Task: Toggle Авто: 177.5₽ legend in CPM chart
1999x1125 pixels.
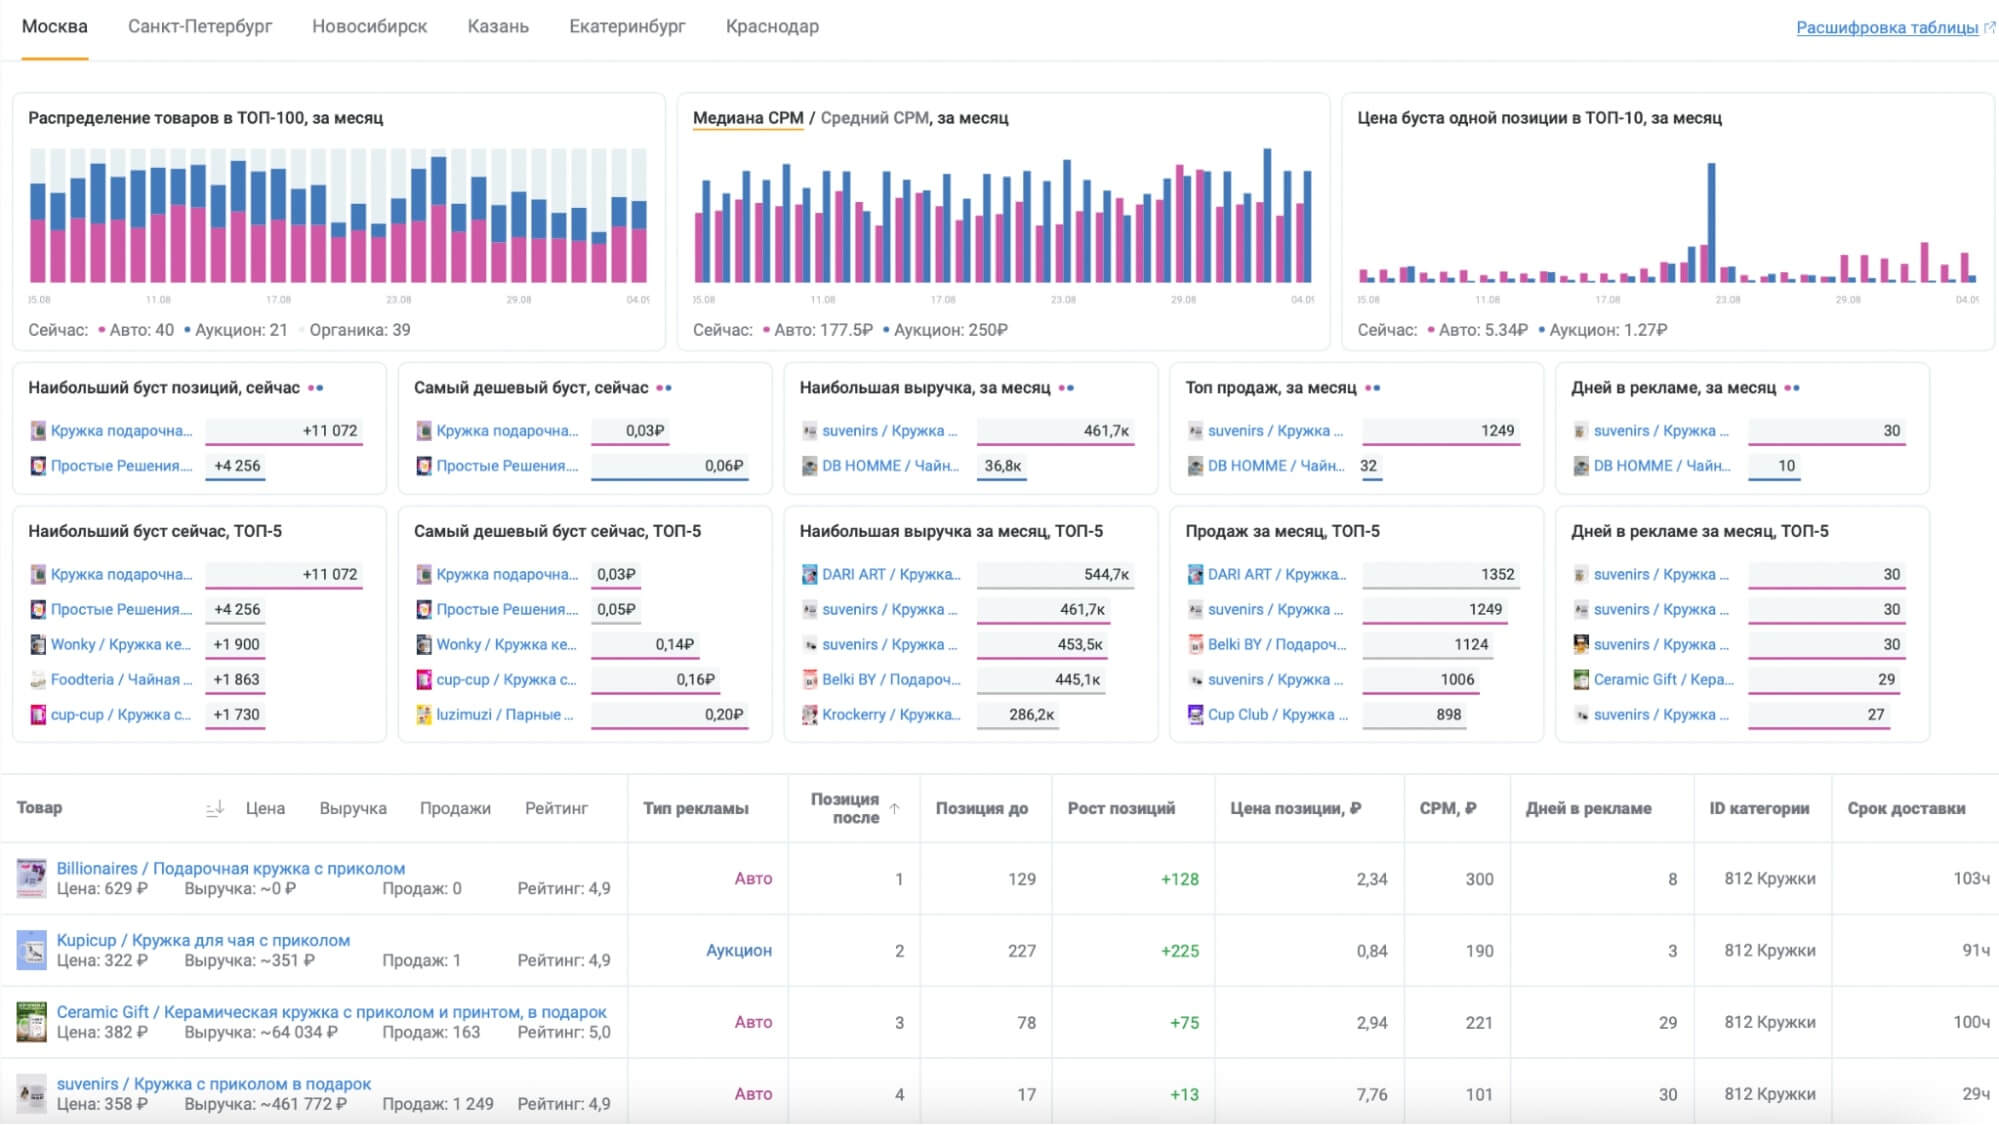Action: coord(818,330)
